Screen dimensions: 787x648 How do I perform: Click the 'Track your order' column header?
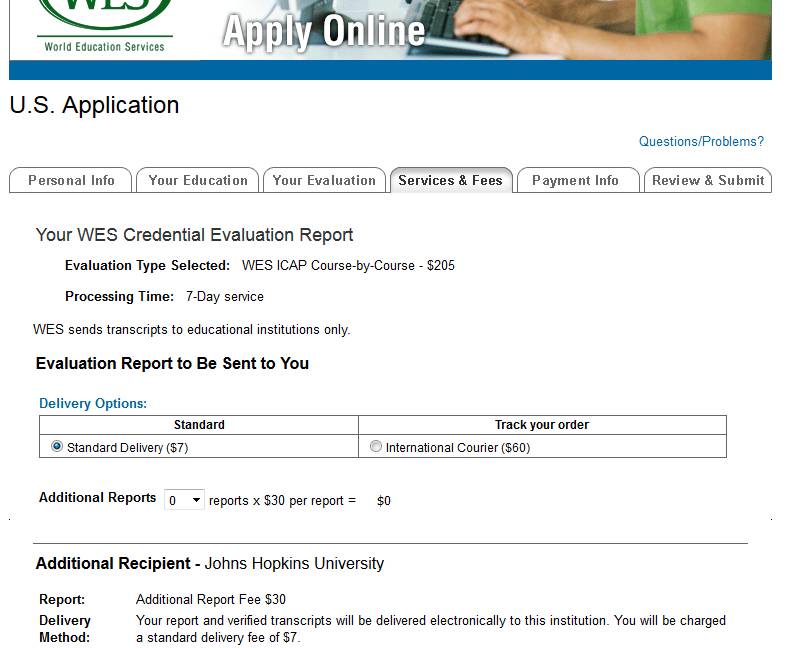542,425
